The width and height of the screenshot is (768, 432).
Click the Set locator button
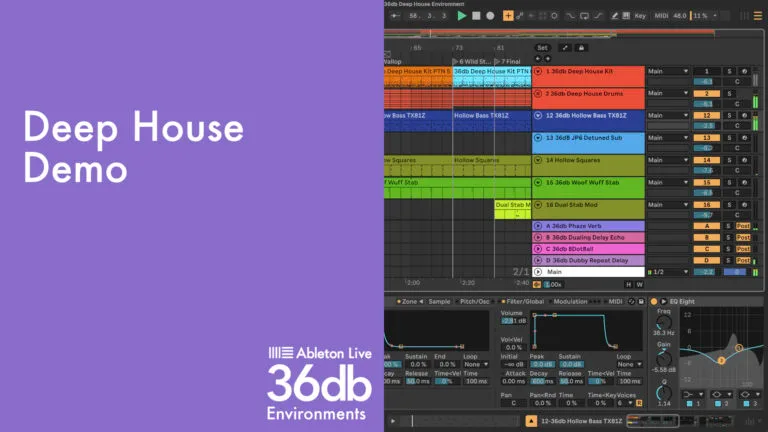(x=542, y=48)
